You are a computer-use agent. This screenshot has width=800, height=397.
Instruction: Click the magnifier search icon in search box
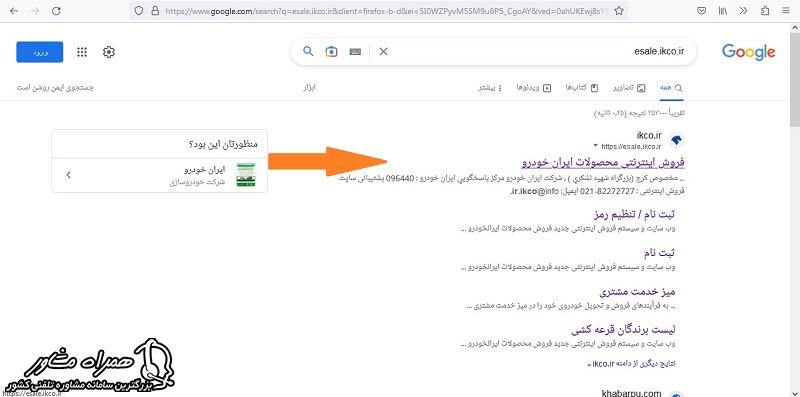tap(308, 51)
